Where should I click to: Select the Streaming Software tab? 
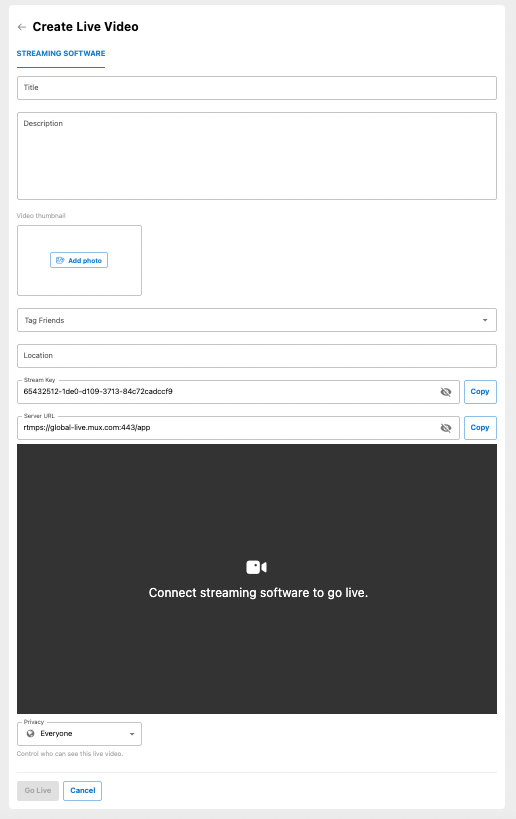(x=61, y=53)
